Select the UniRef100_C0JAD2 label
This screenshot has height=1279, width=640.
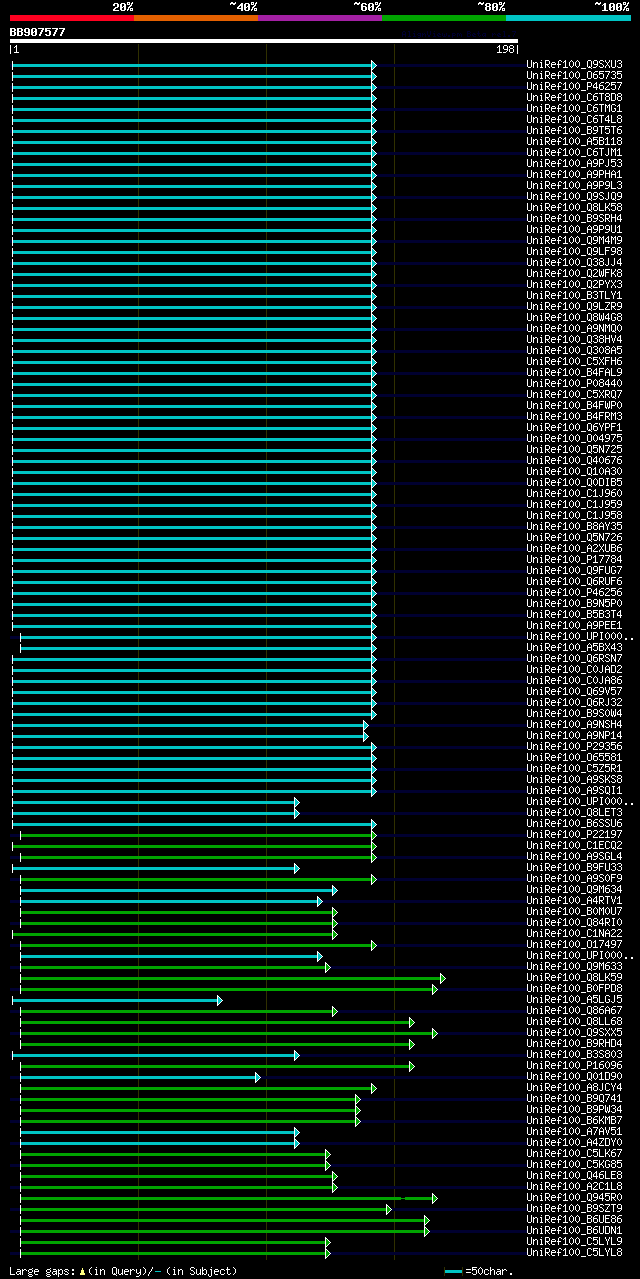click(x=574, y=669)
